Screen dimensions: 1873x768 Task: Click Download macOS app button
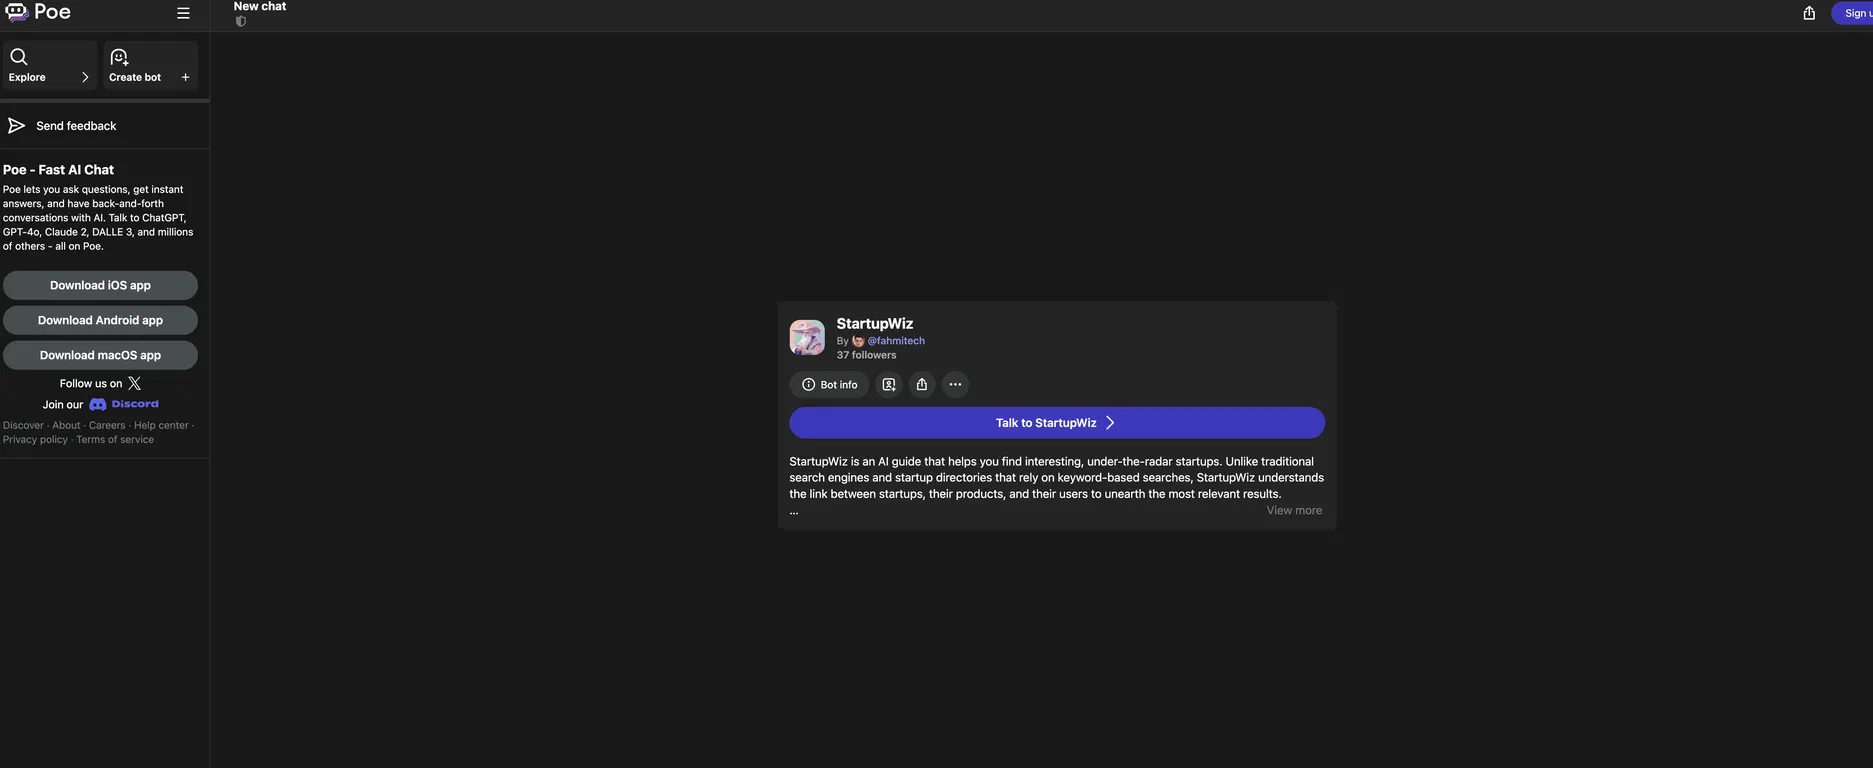100,355
